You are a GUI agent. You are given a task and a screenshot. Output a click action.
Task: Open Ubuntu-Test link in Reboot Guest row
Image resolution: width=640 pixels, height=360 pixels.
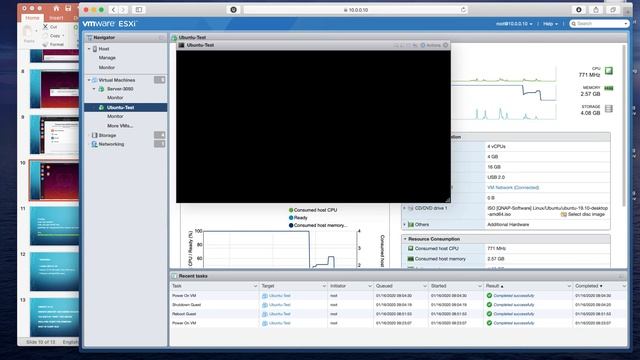pos(280,314)
